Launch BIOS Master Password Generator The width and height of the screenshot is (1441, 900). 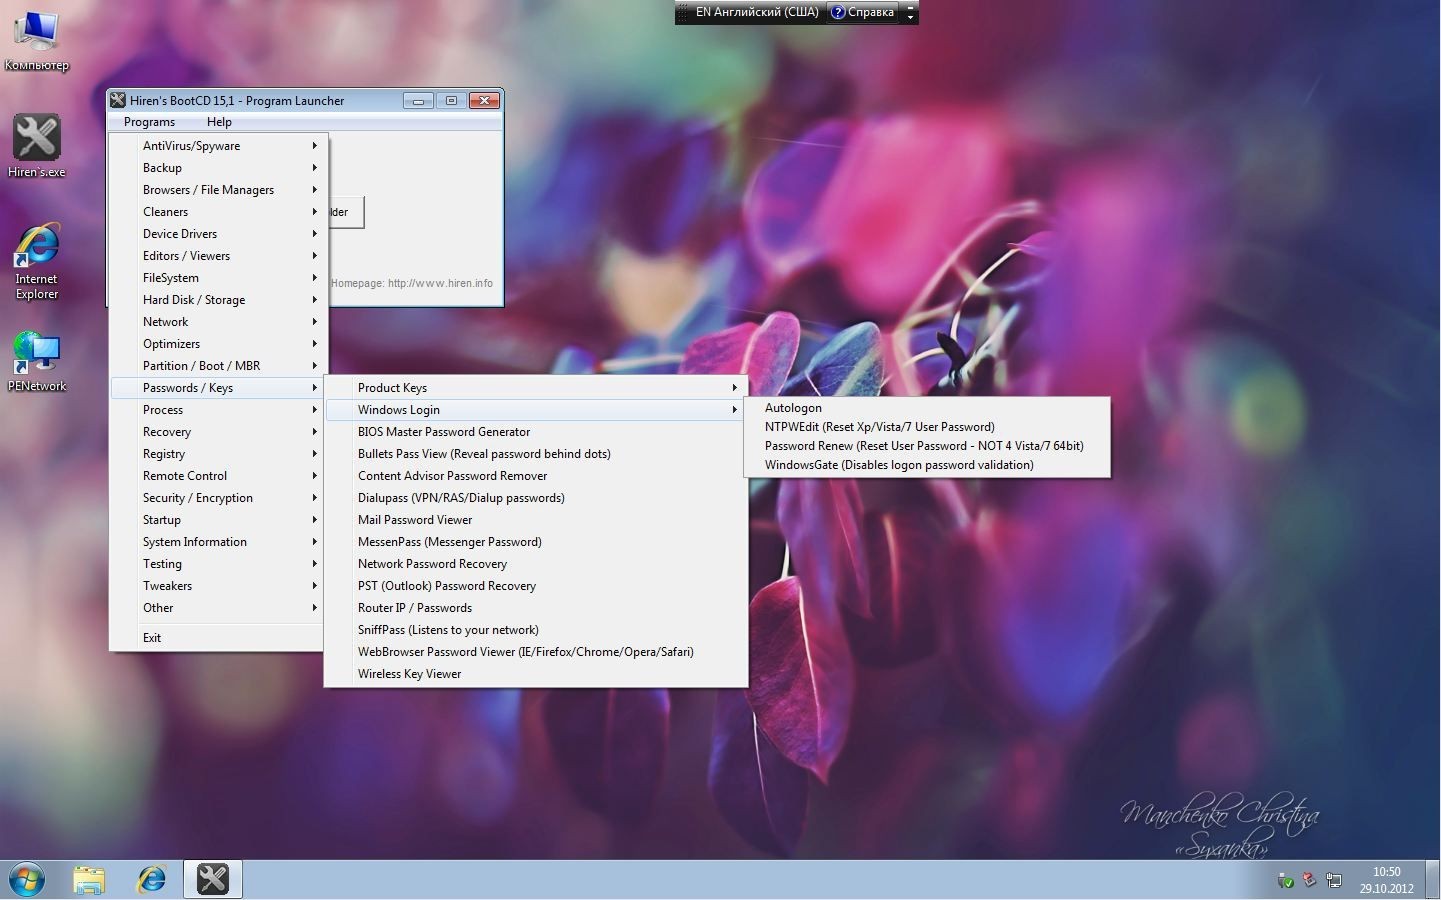[x=536, y=432]
